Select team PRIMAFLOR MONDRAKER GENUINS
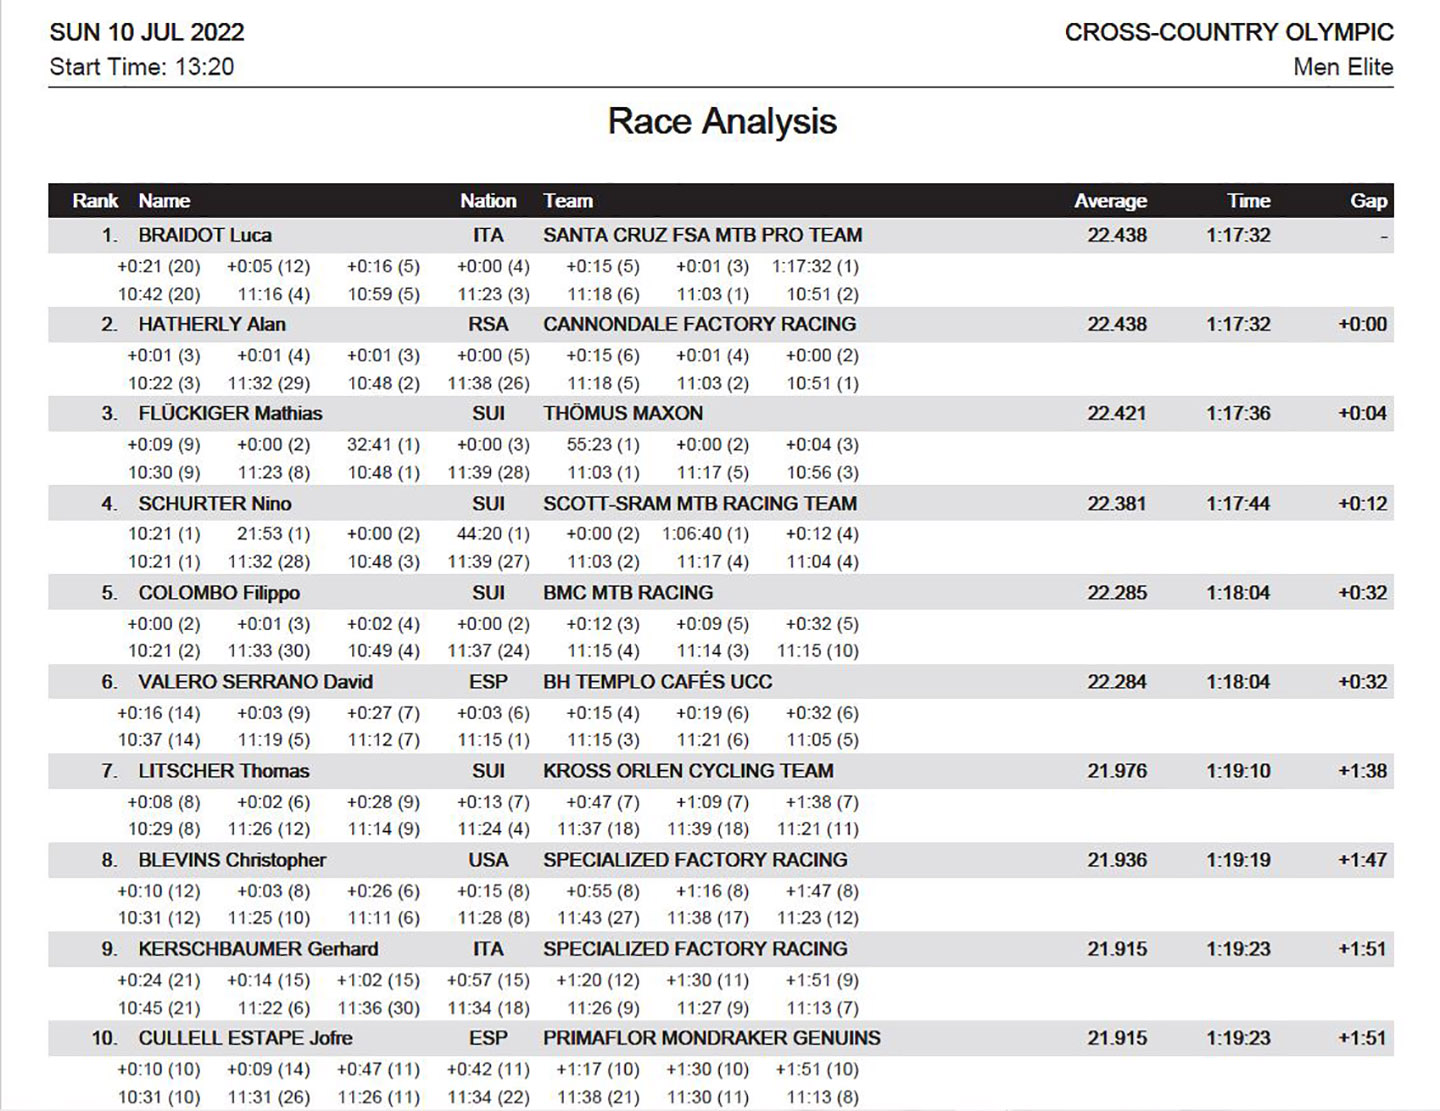 (x=711, y=1038)
